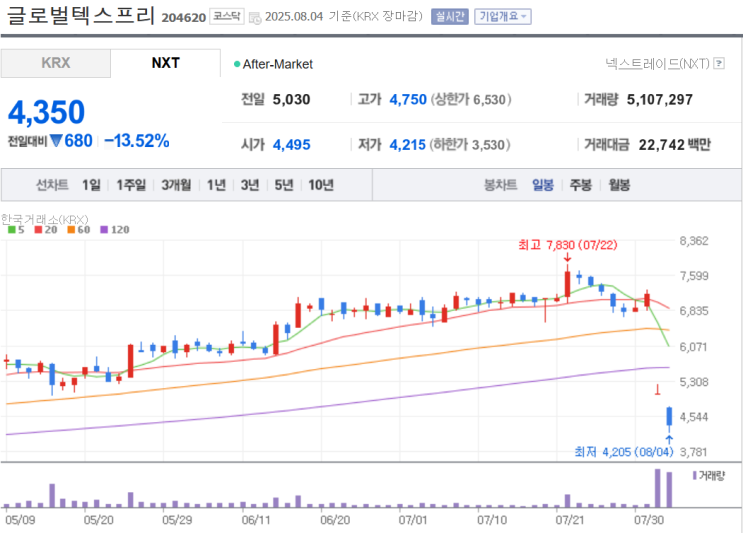Click the After-Market status indicator
The image size is (743, 533).
click(273, 64)
